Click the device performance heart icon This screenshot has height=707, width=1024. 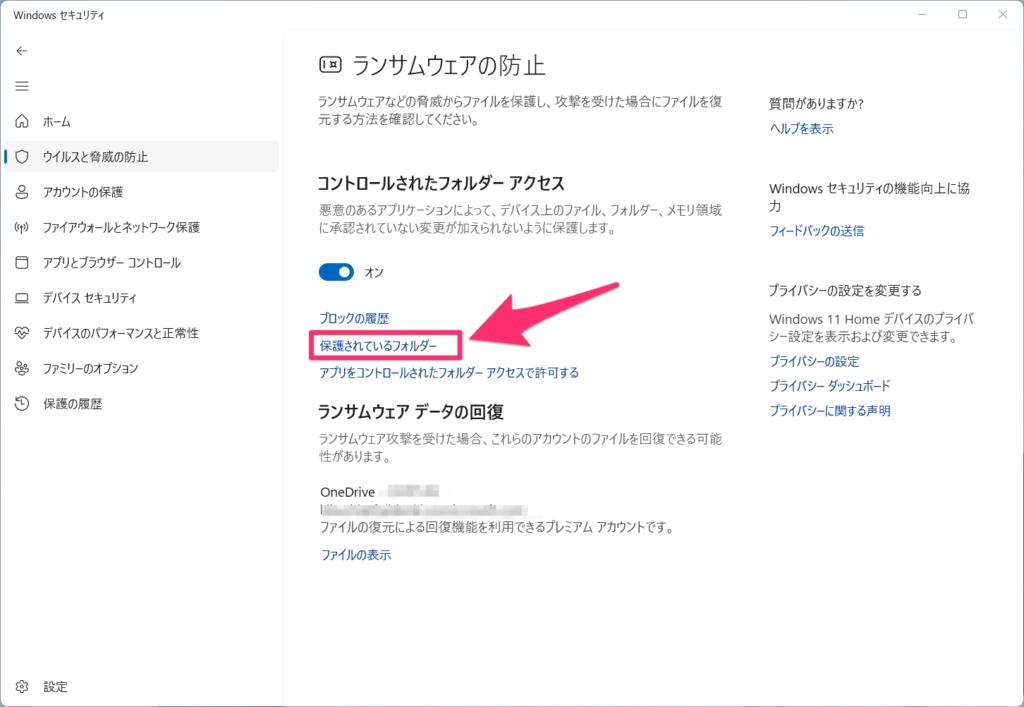click(x=22, y=333)
